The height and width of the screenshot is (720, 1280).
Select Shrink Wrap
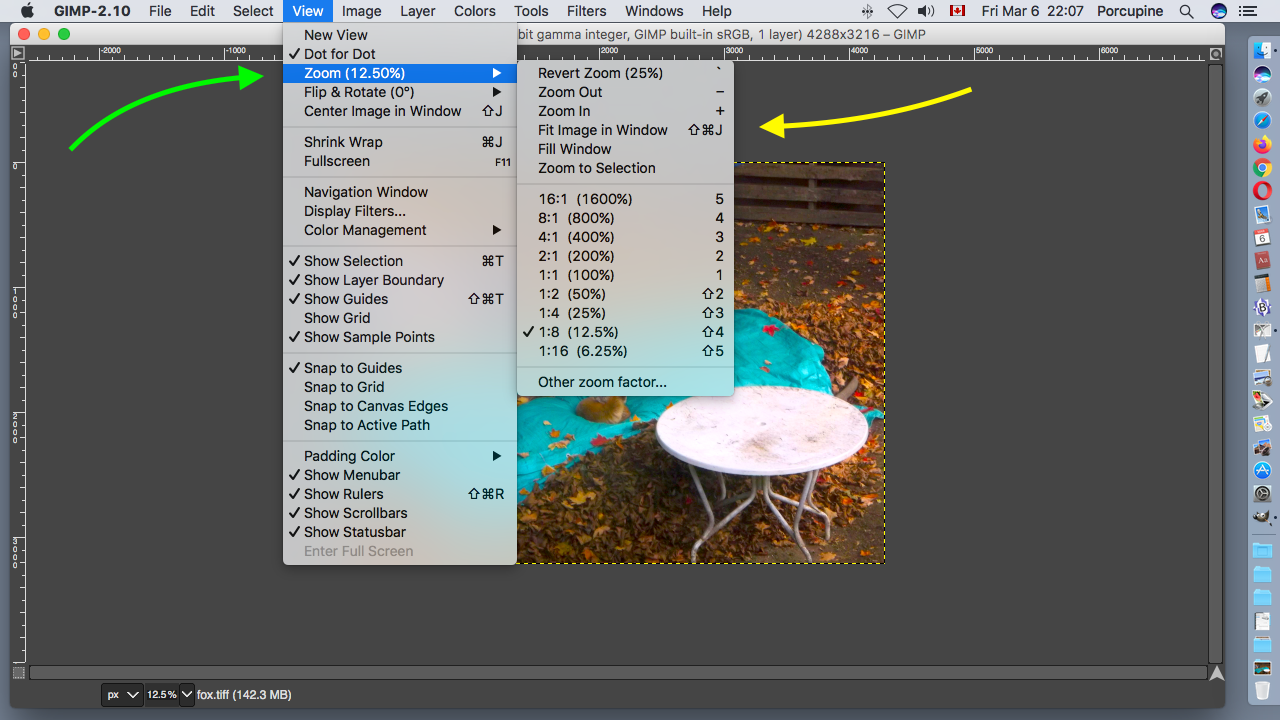click(400, 142)
